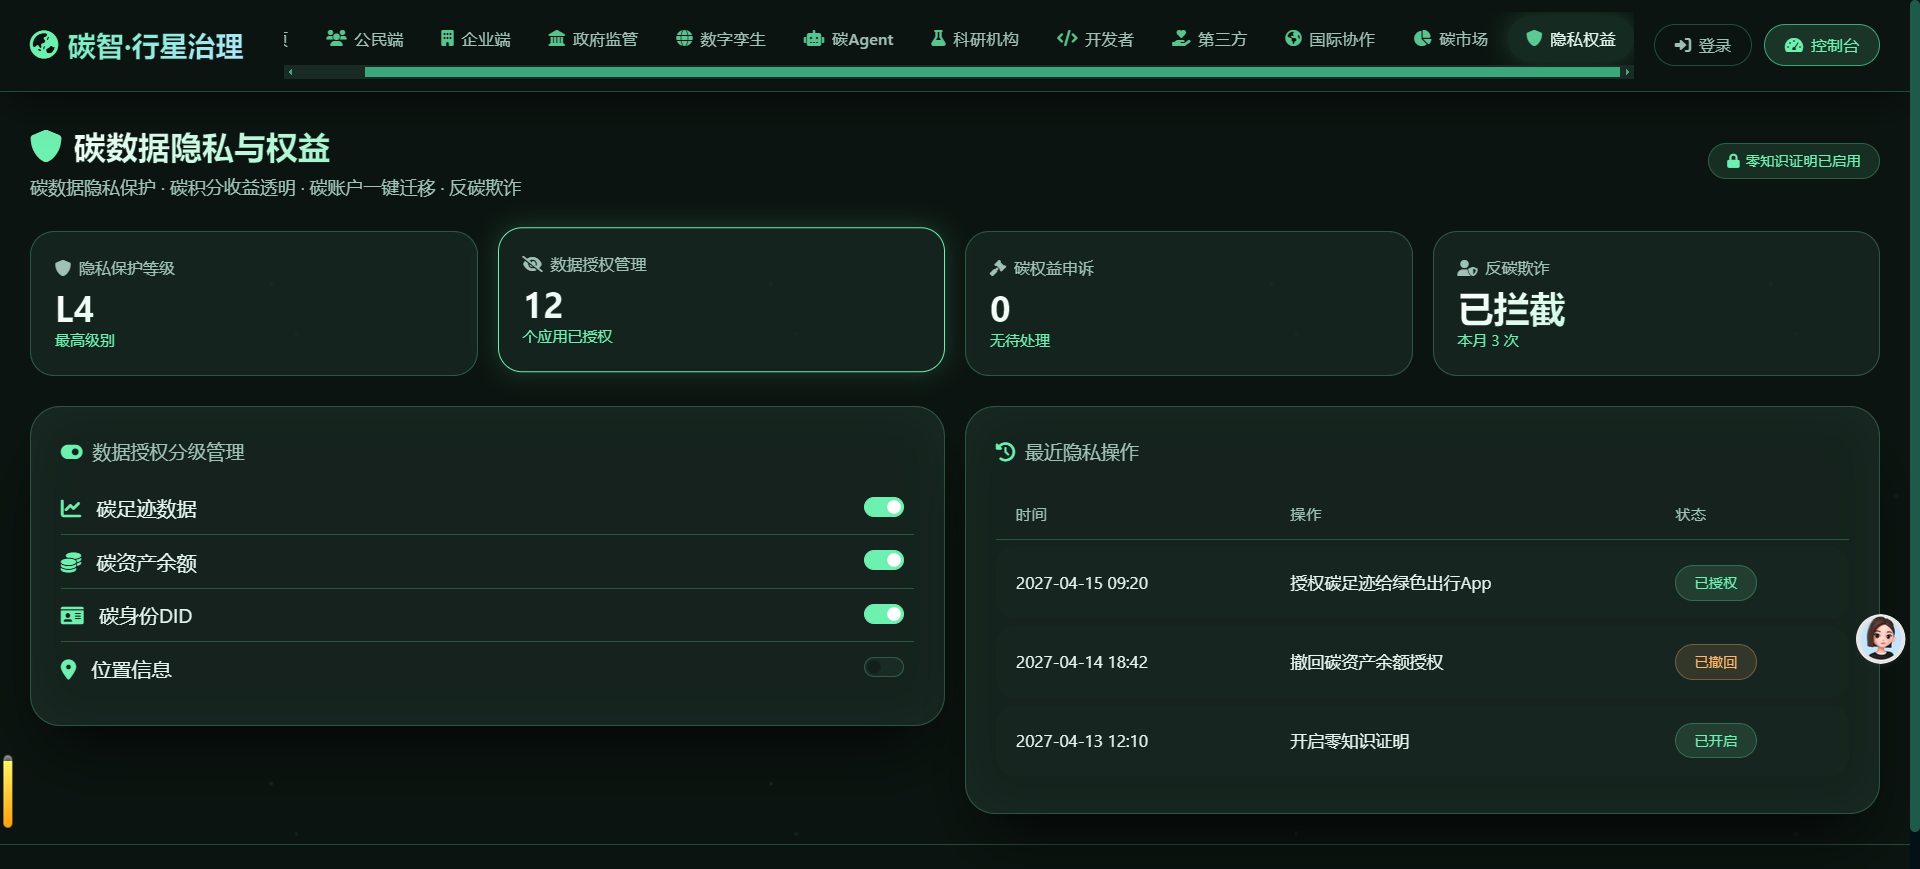
Task: Switch off the 碳身份DID toggle
Action: [x=884, y=614]
